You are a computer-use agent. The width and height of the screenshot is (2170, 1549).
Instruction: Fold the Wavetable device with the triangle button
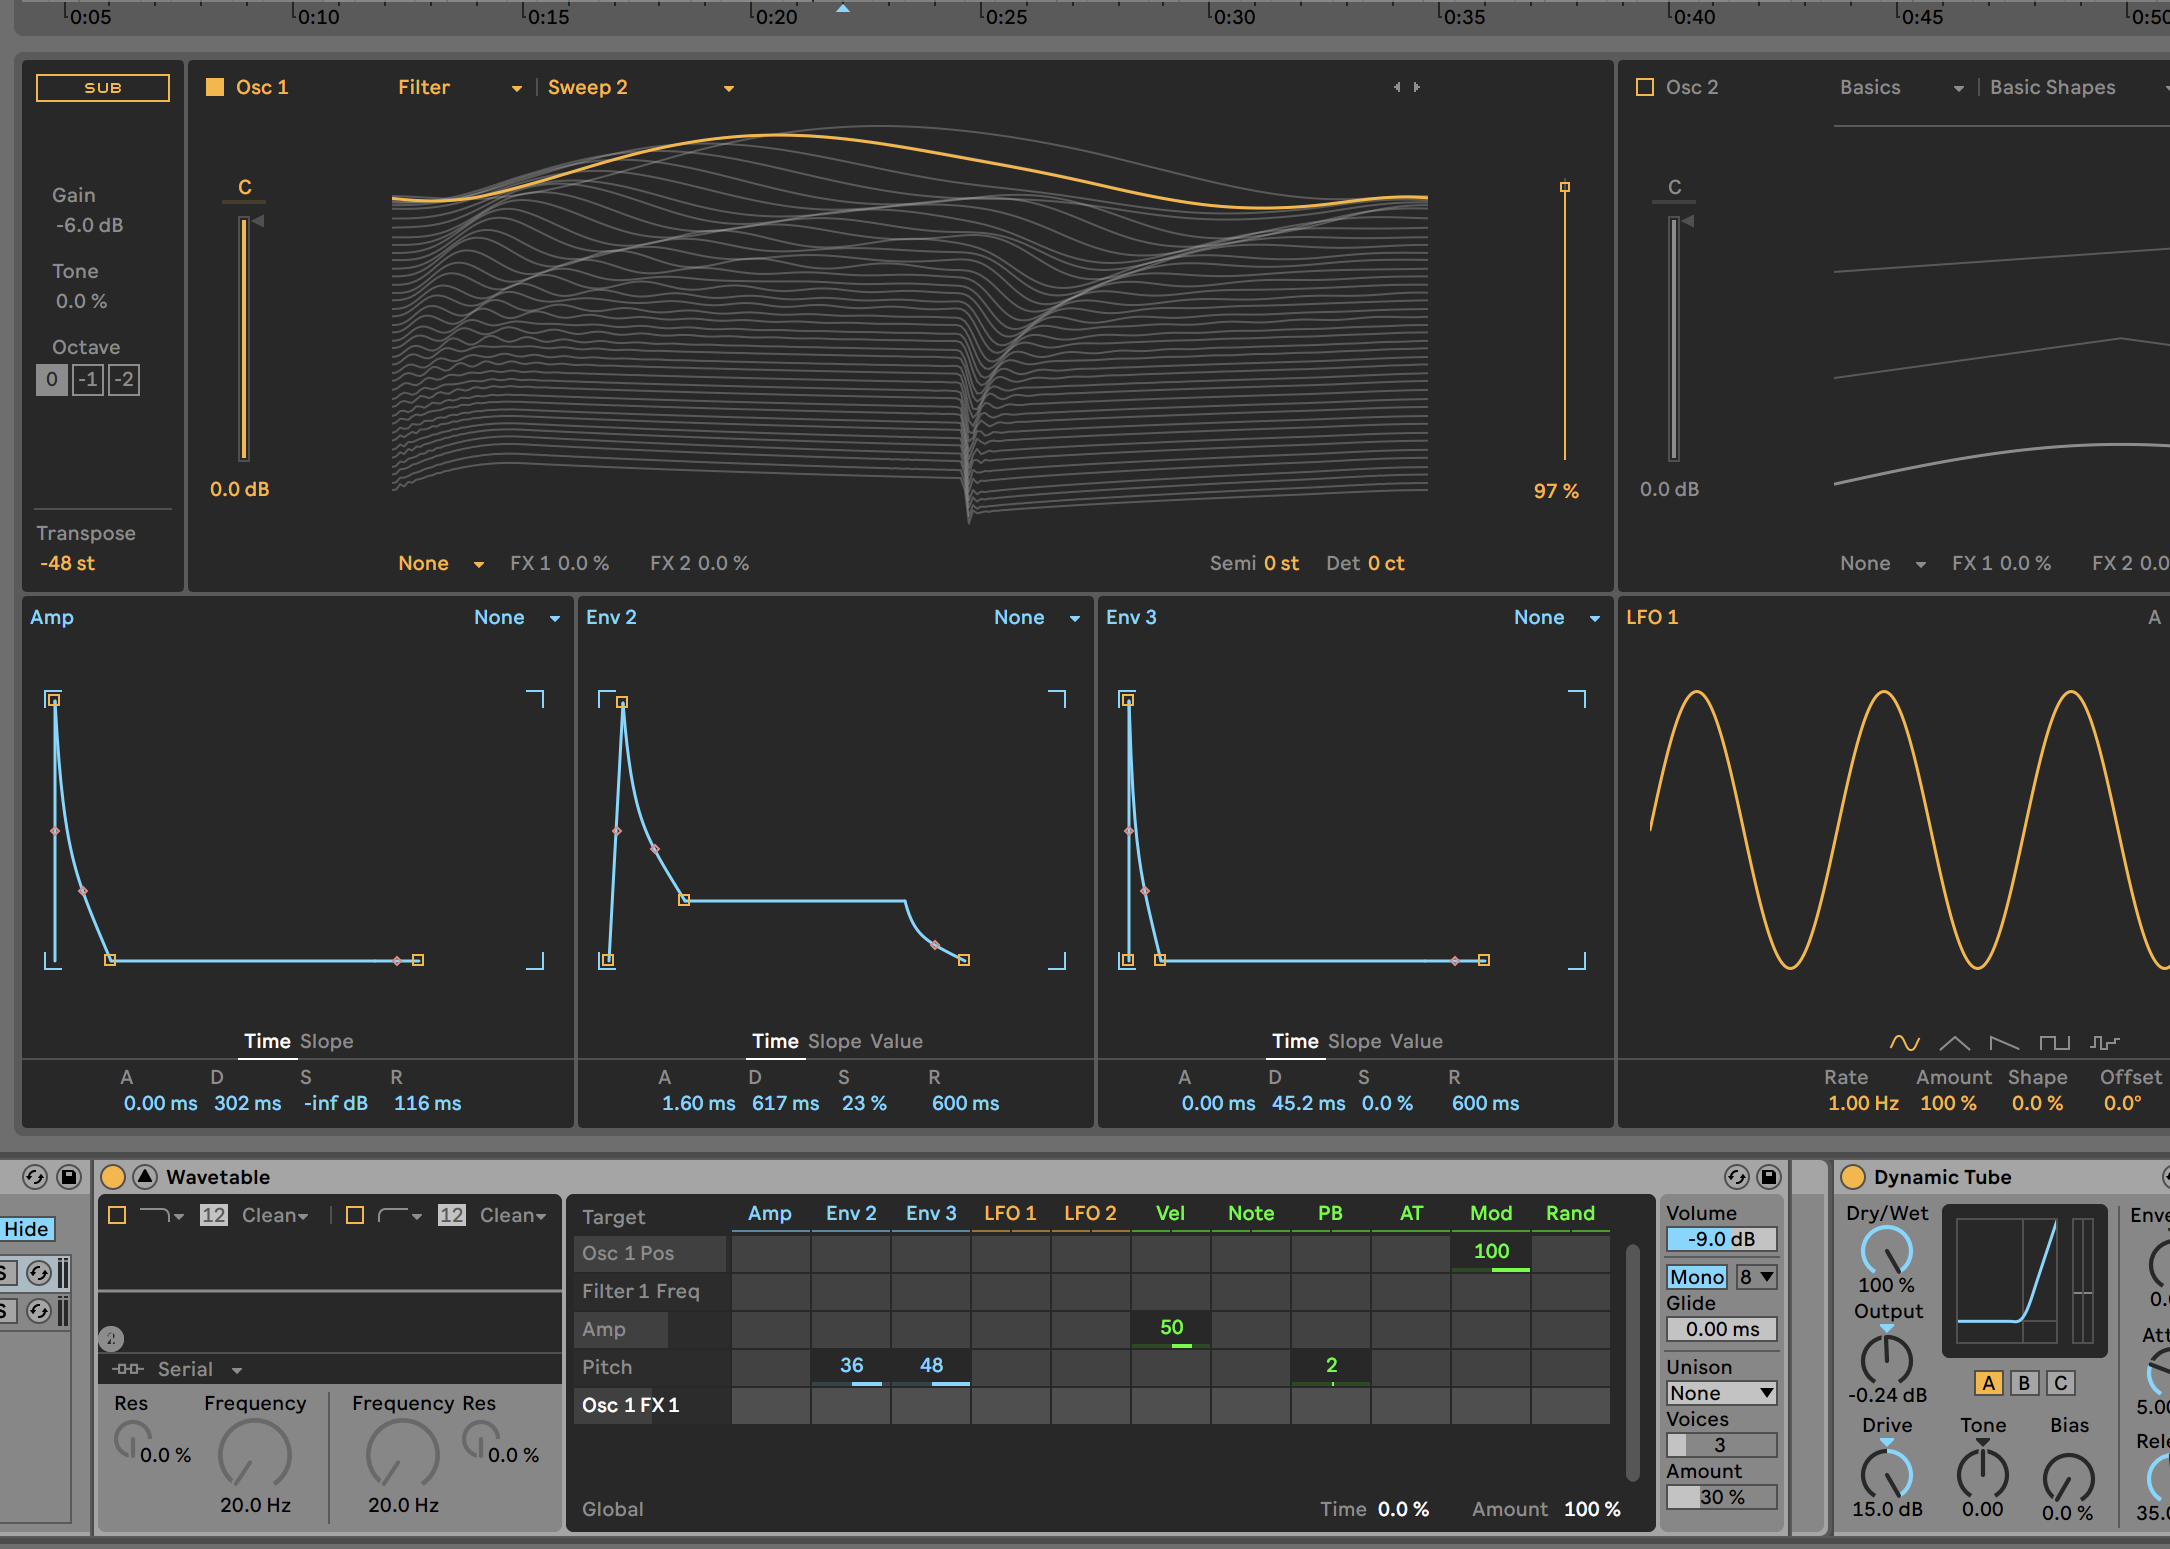point(145,1177)
